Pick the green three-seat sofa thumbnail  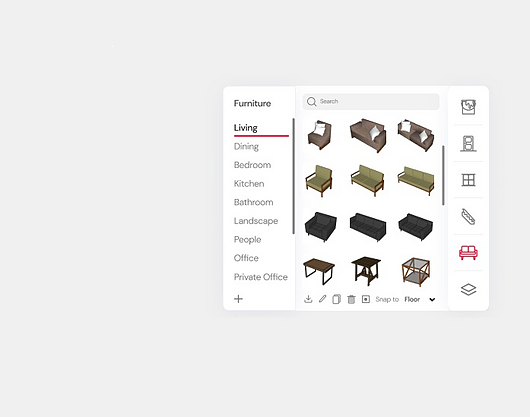coord(416,180)
